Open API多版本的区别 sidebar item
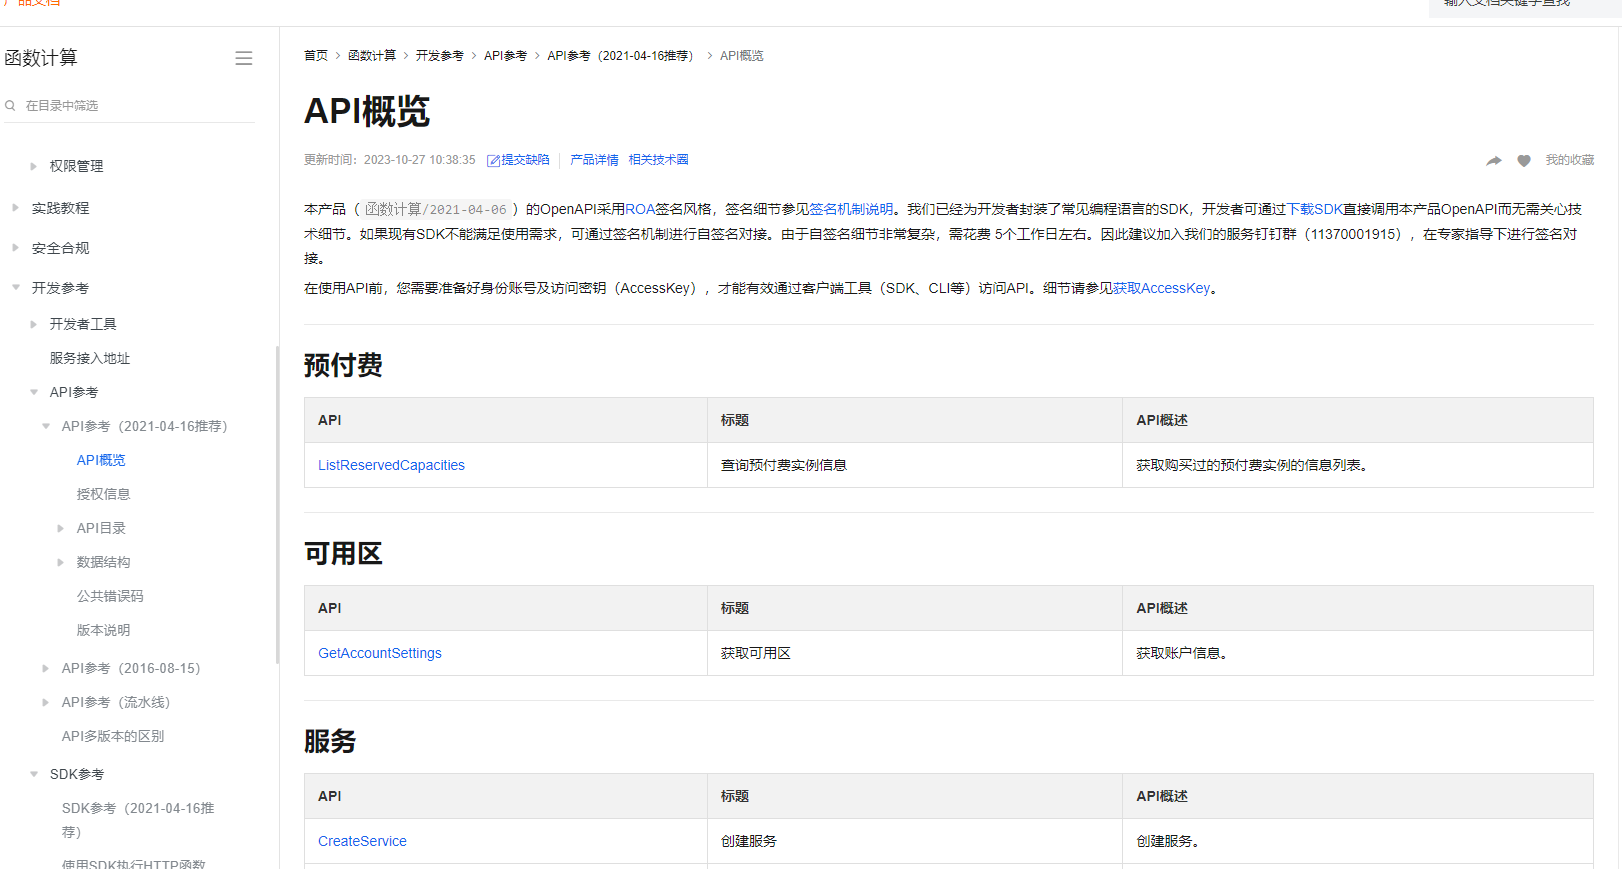1622x869 pixels. [x=113, y=736]
